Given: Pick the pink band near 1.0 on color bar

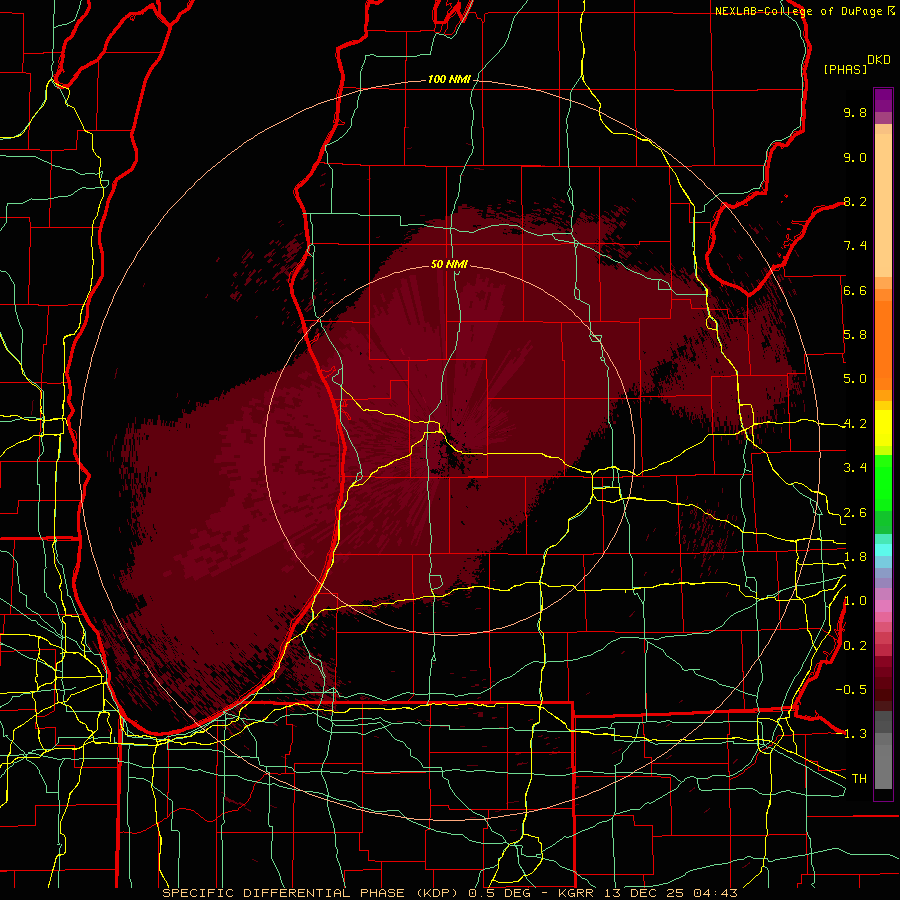Looking at the screenshot, I should click(883, 605).
